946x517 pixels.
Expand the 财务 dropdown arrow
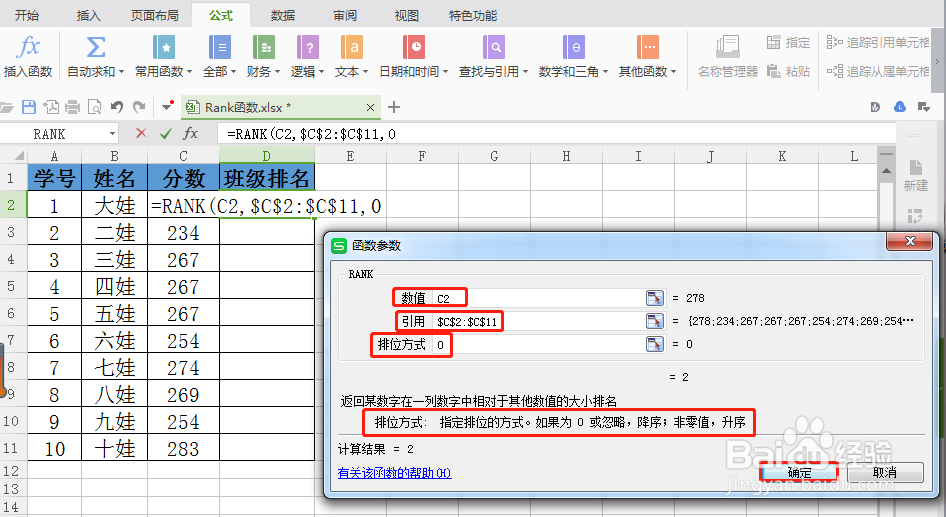277,72
